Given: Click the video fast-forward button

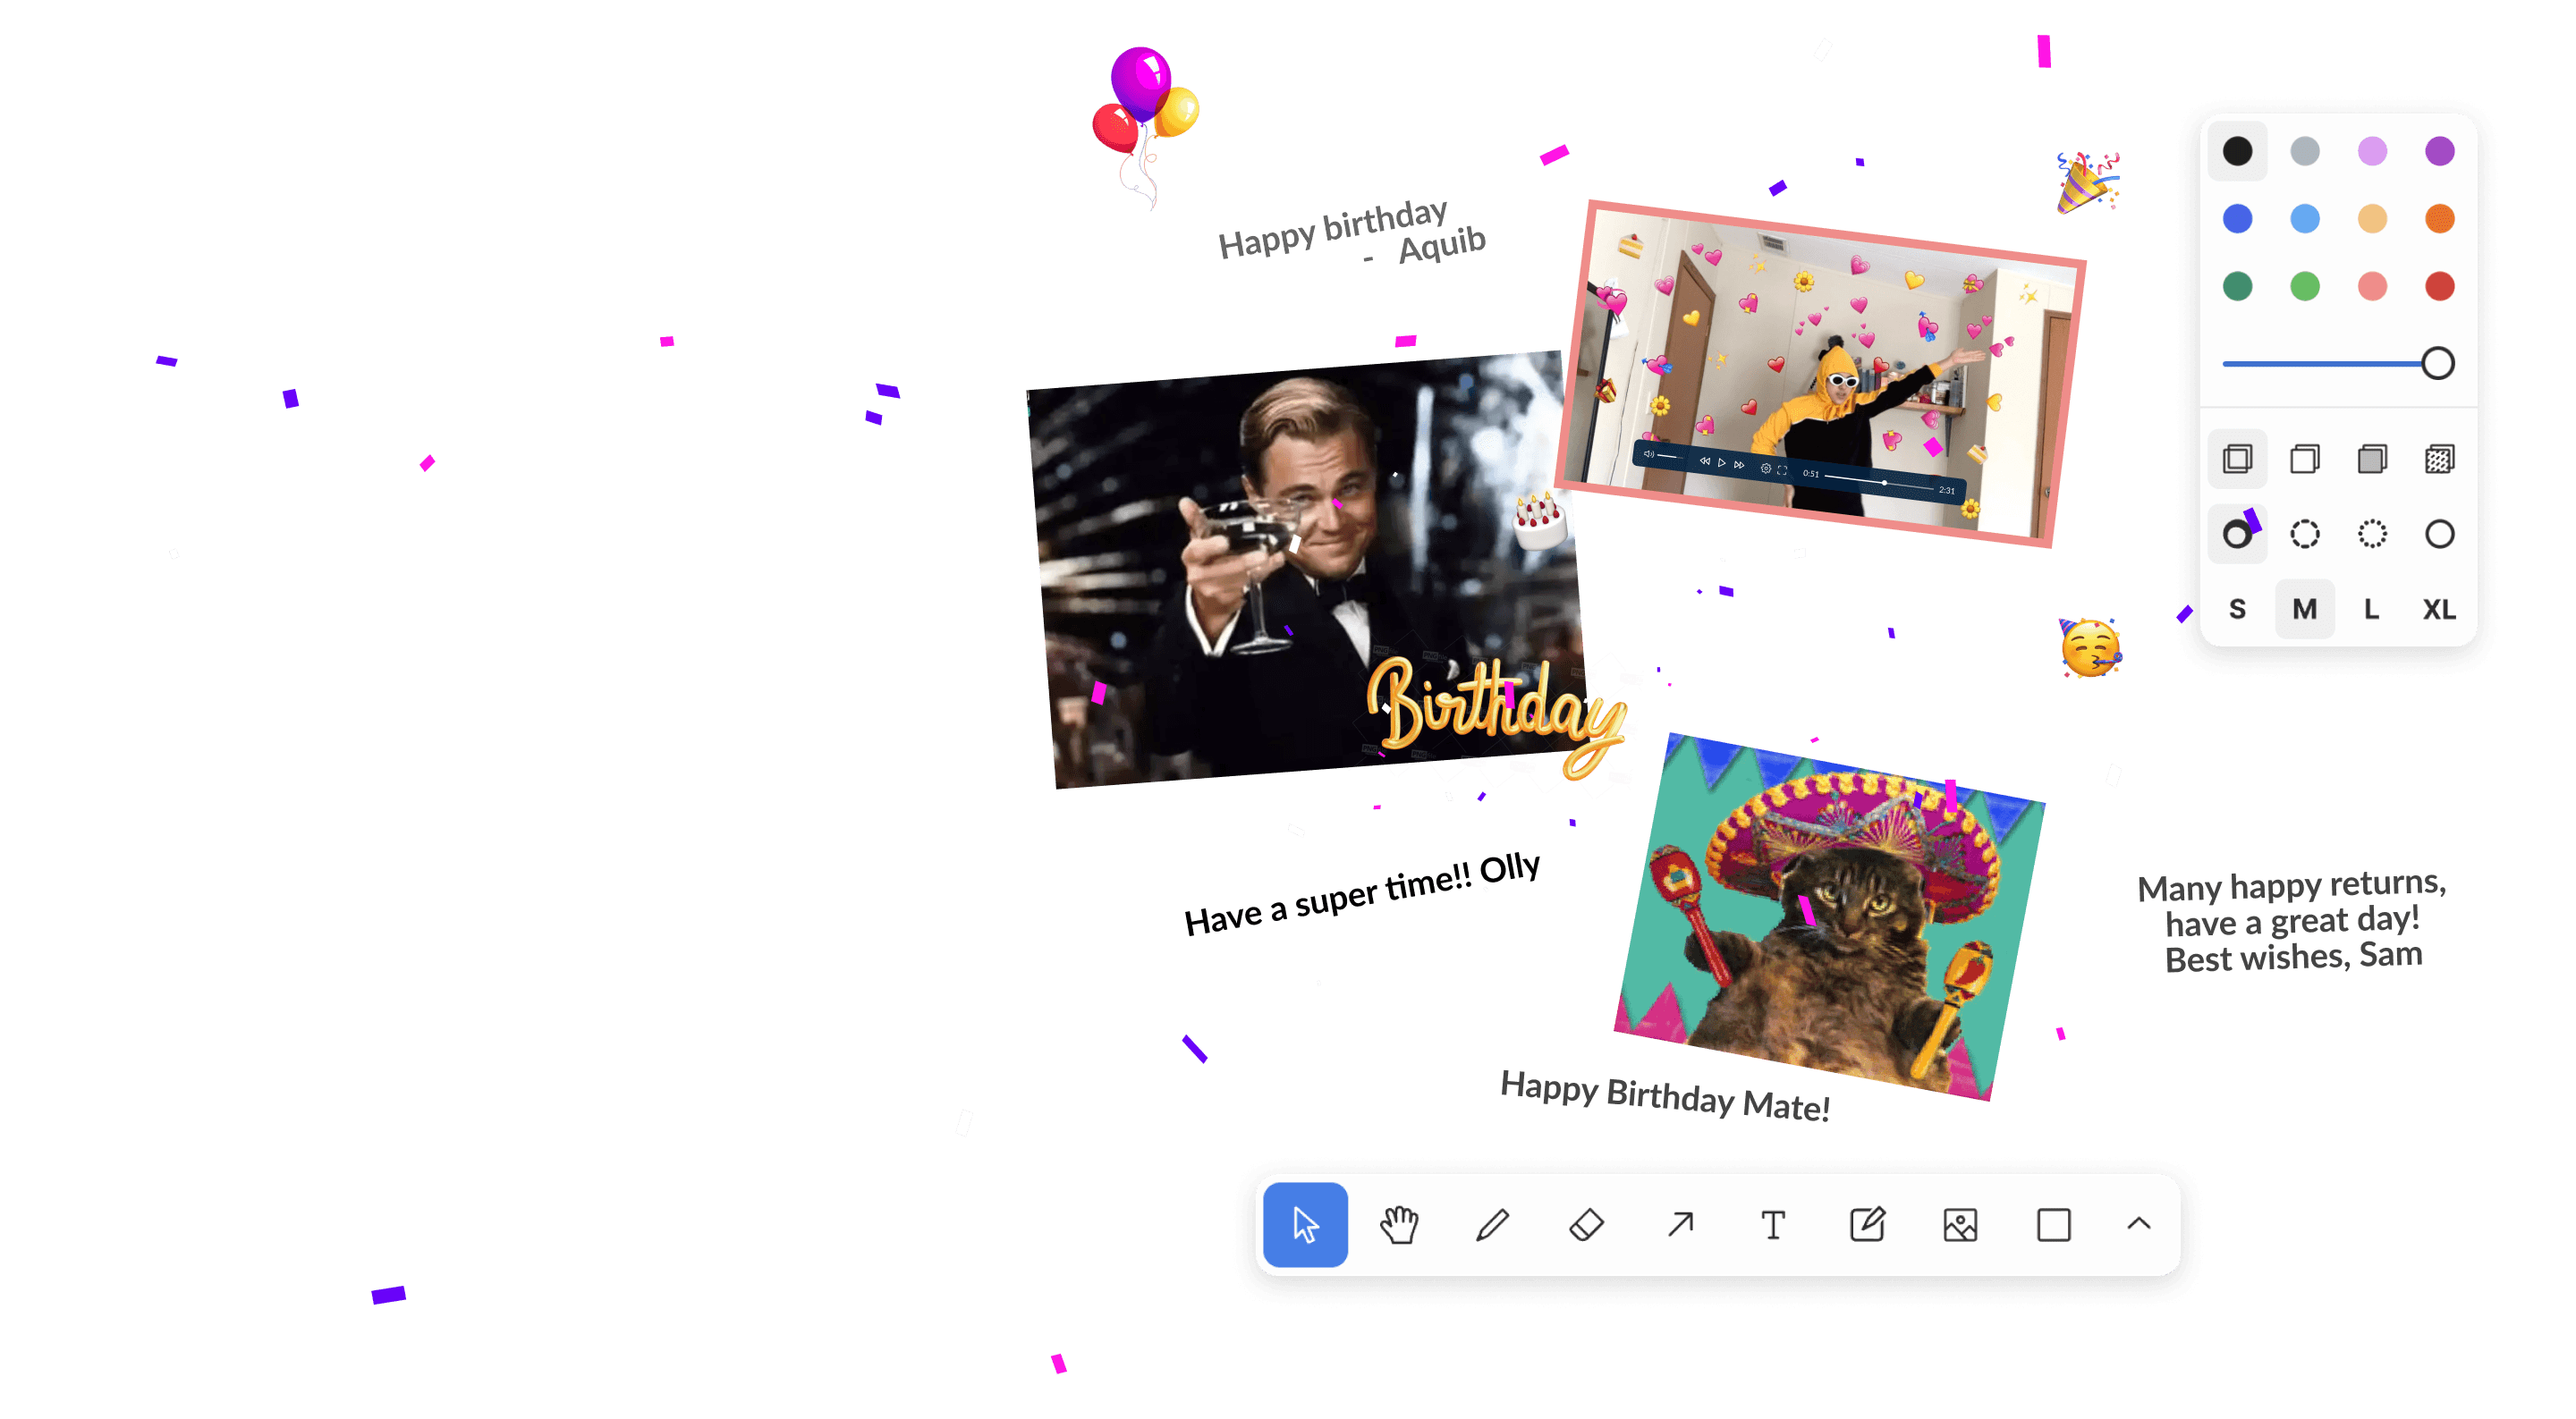Looking at the screenshot, I should click(x=1739, y=464).
